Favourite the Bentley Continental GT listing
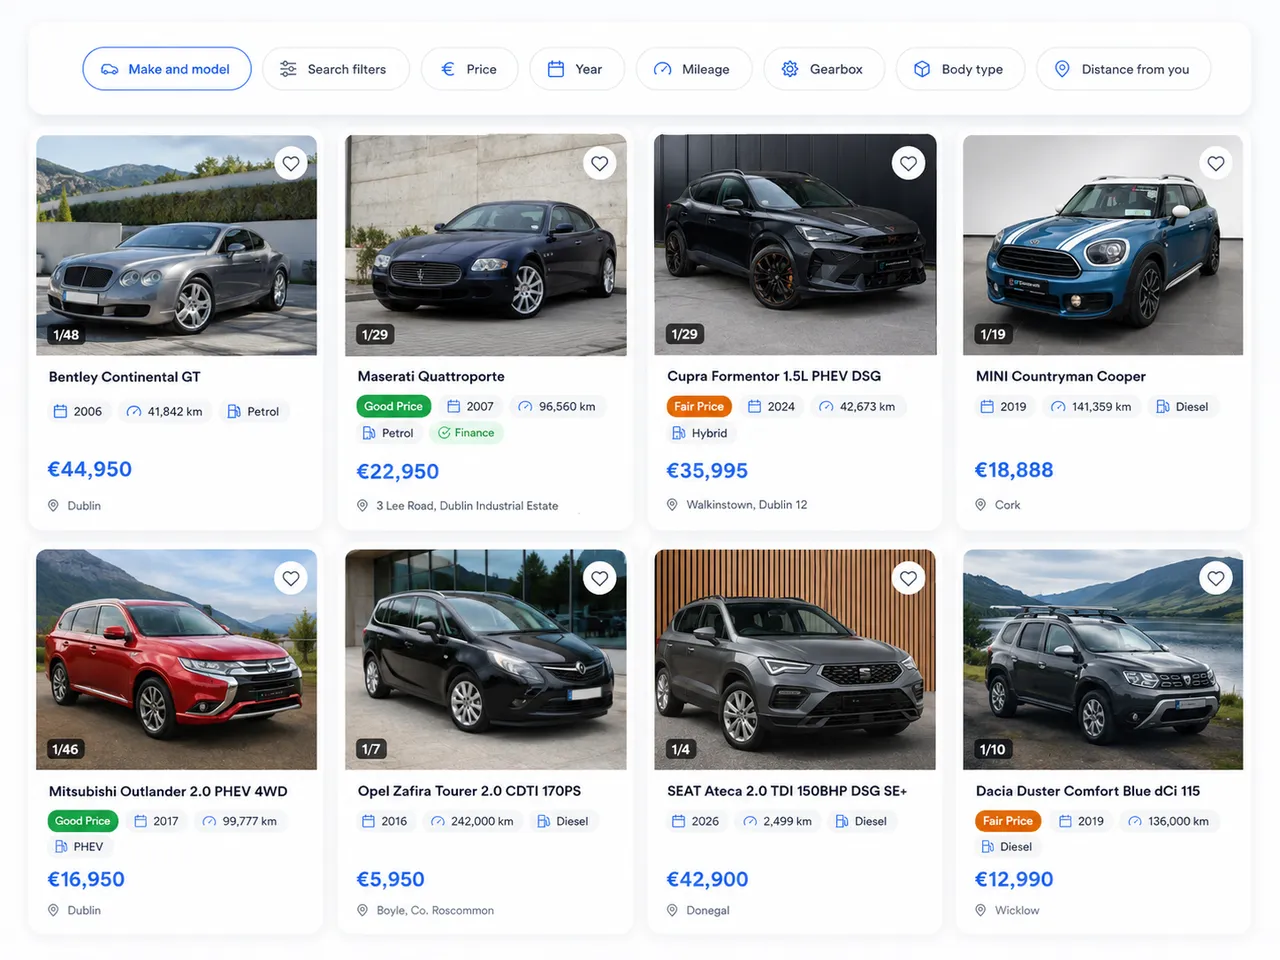 click(291, 163)
